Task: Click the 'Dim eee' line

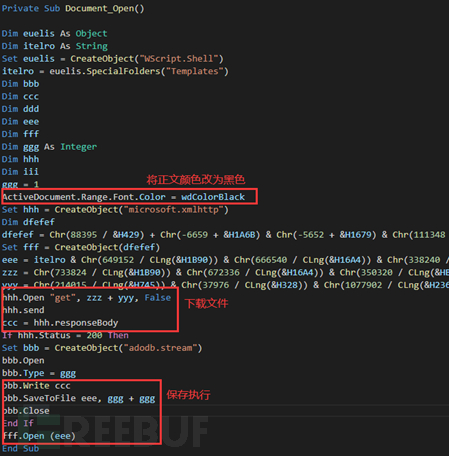Action: pos(21,122)
